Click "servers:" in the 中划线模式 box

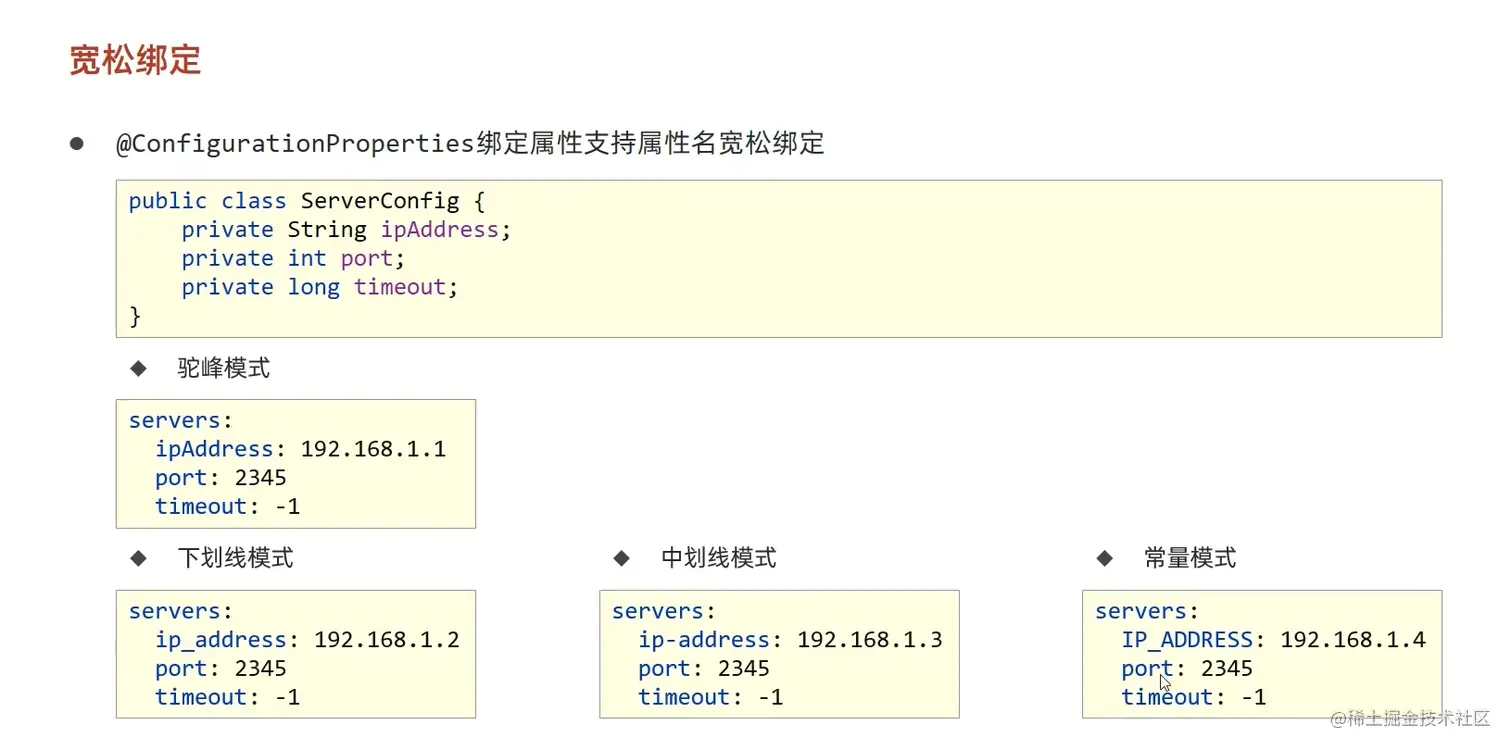coord(663,611)
